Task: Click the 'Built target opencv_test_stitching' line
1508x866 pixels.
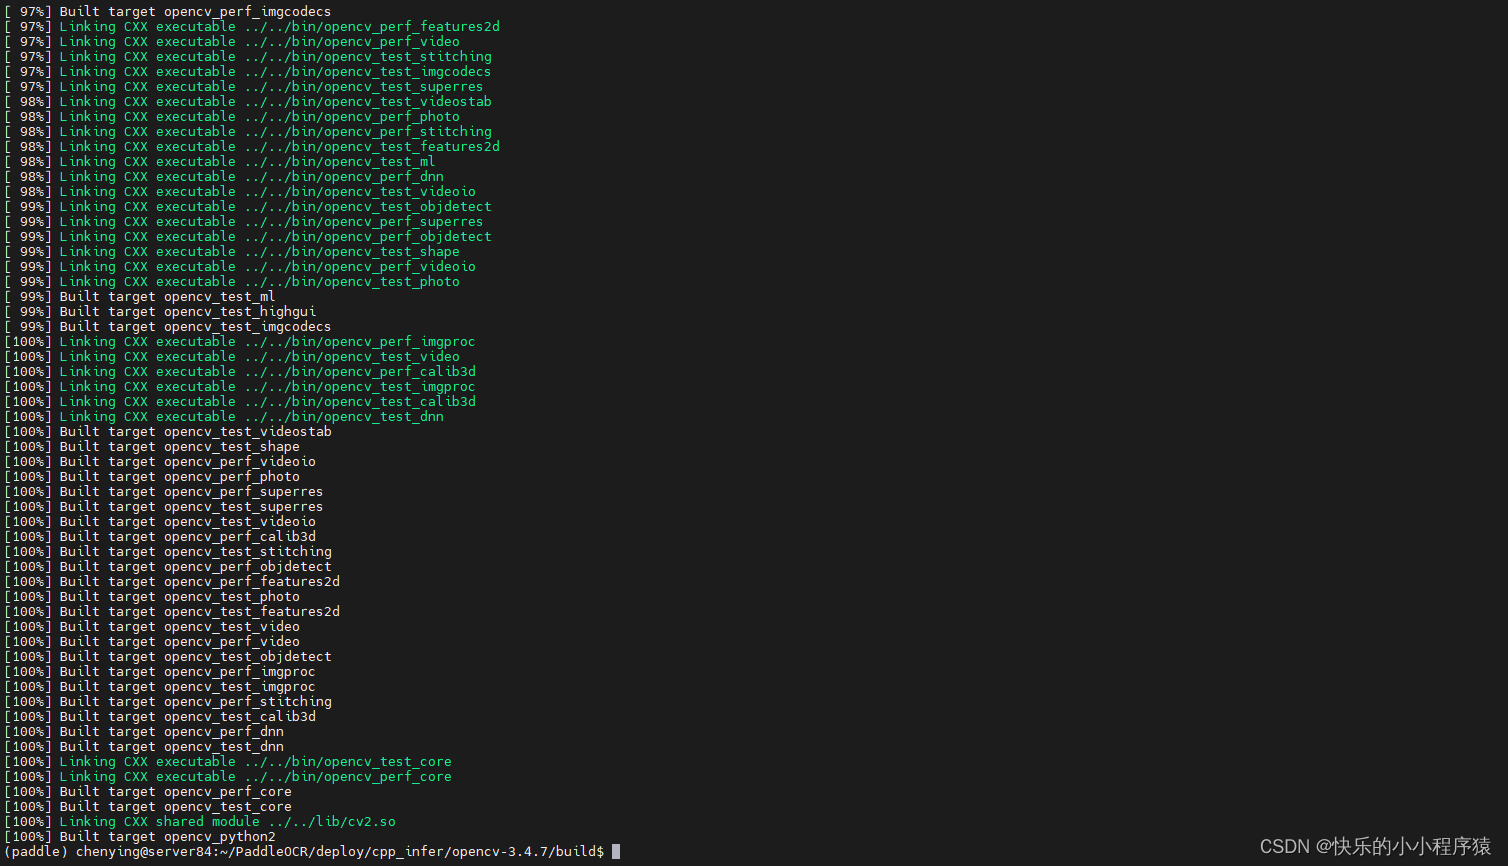Action: [168, 552]
